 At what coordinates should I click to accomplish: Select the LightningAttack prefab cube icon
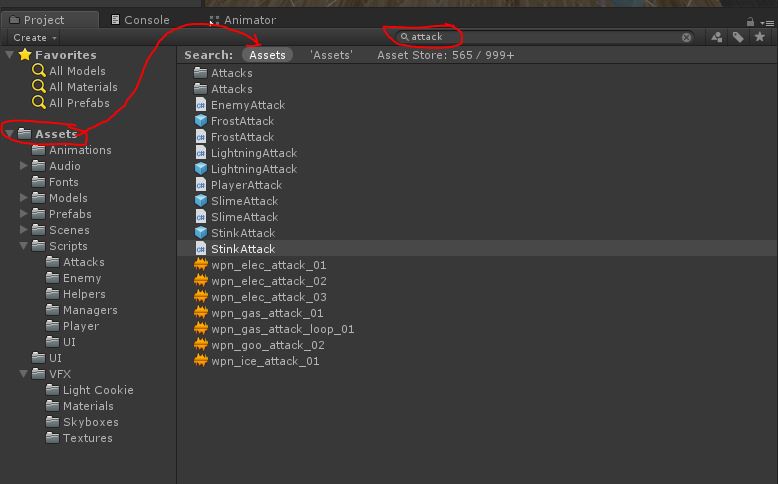click(200, 169)
